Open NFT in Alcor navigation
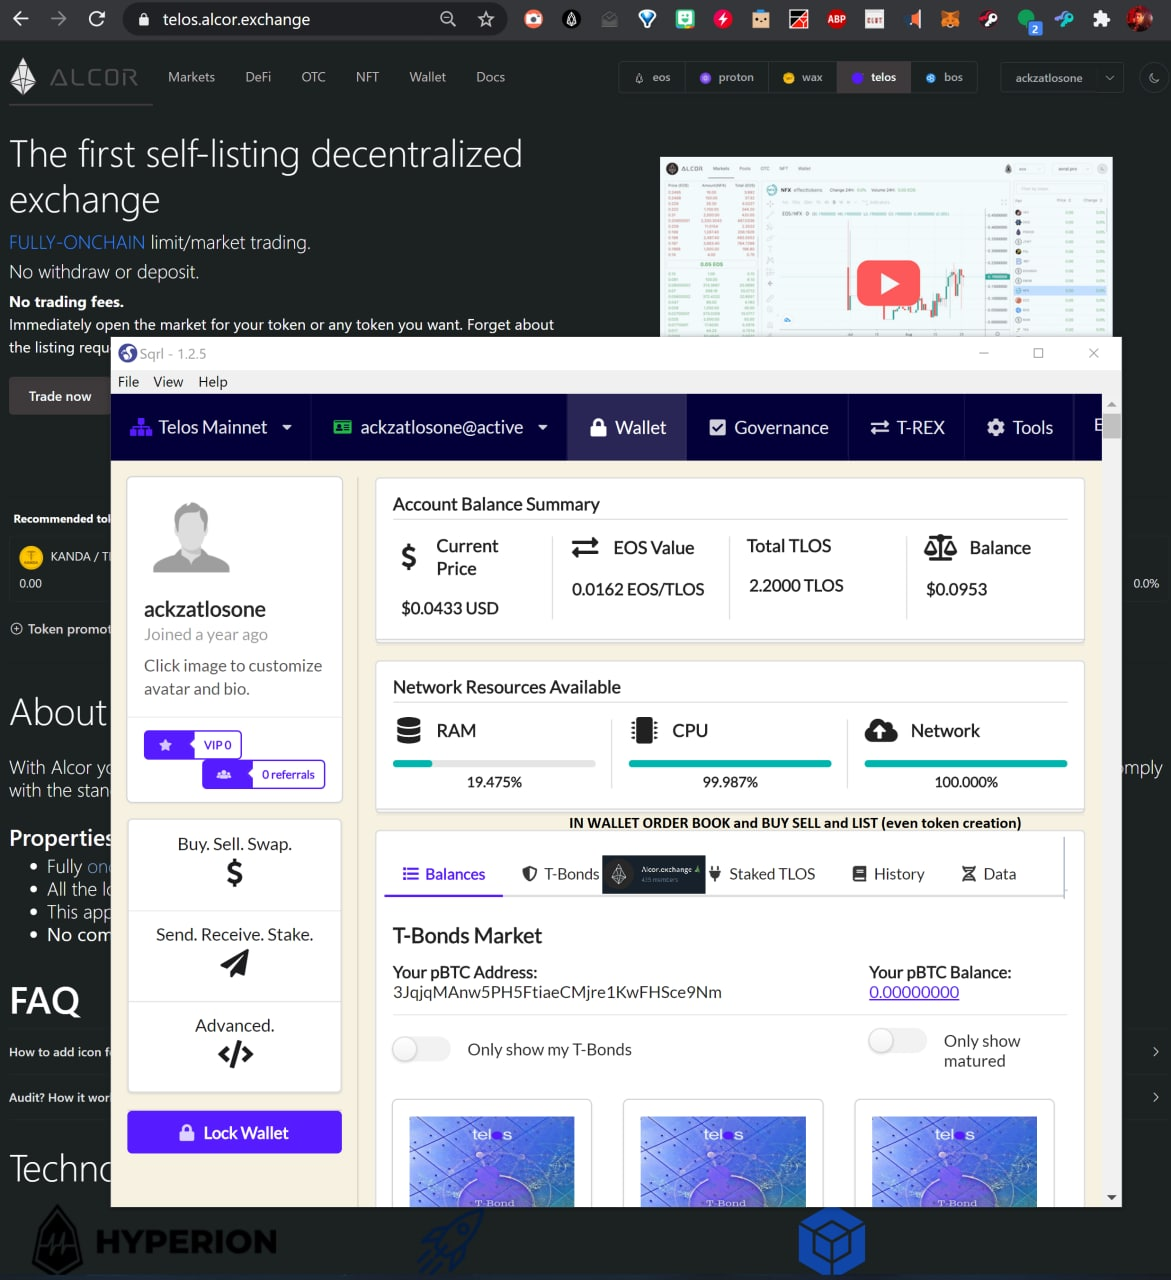This screenshot has height=1280, width=1171. tap(367, 77)
